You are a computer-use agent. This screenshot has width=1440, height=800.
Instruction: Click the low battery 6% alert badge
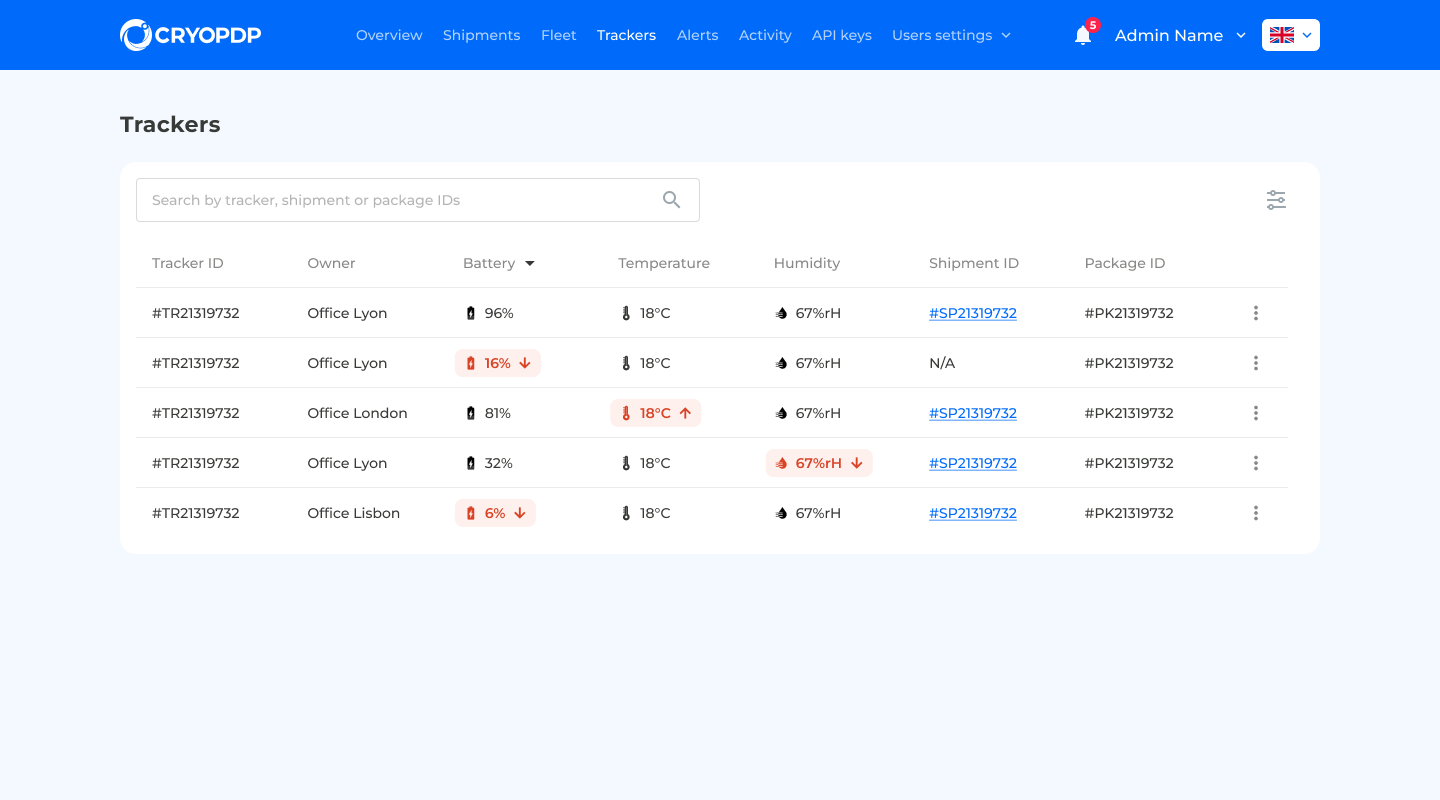pos(495,513)
